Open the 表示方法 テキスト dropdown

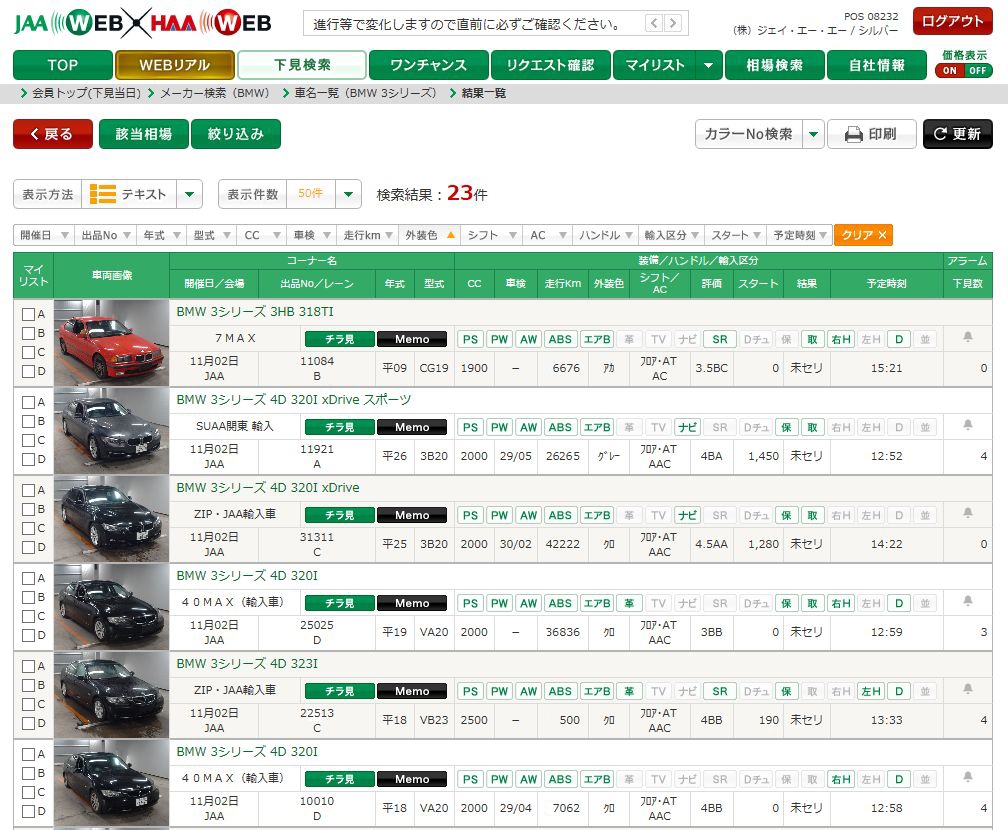(190, 194)
